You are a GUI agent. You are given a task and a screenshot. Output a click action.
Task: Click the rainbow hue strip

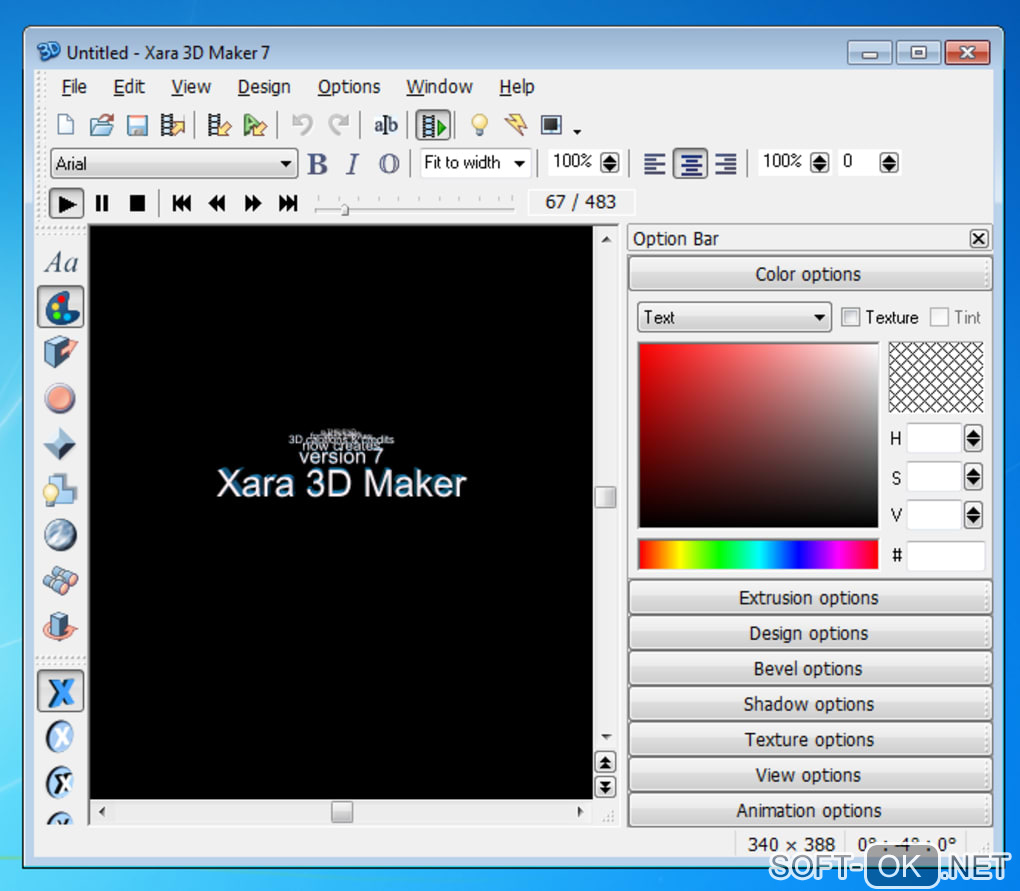coord(758,554)
